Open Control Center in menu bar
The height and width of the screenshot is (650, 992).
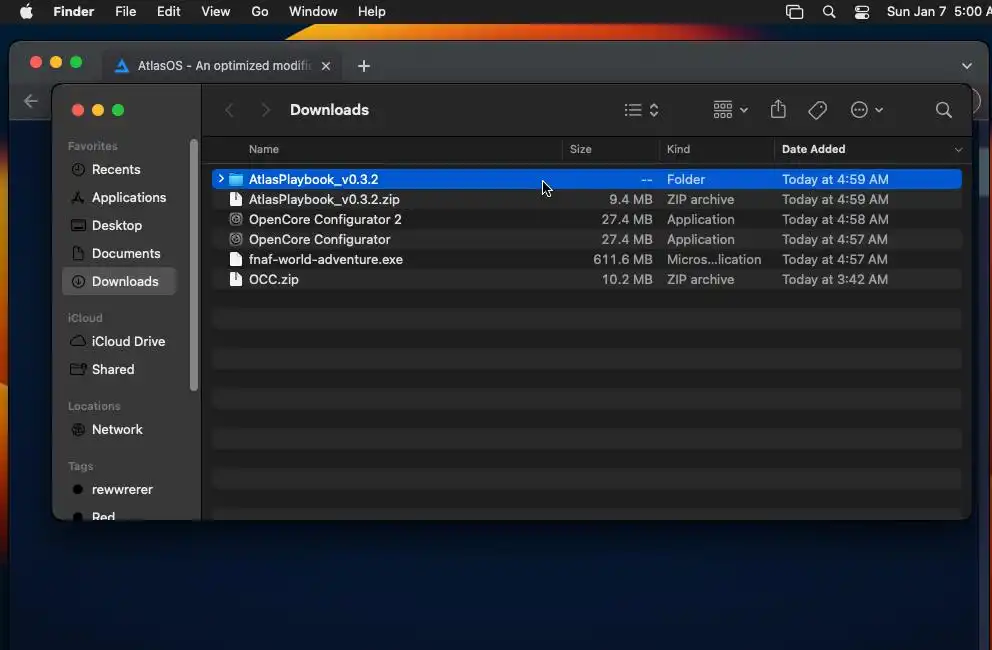tap(862, 11)
